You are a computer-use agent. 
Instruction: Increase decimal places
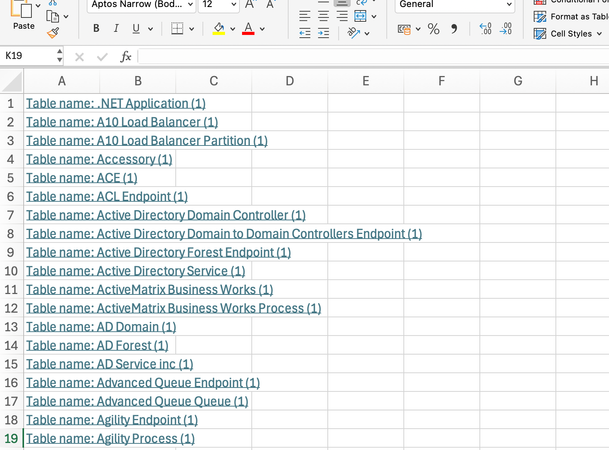[x=485, y=29]
